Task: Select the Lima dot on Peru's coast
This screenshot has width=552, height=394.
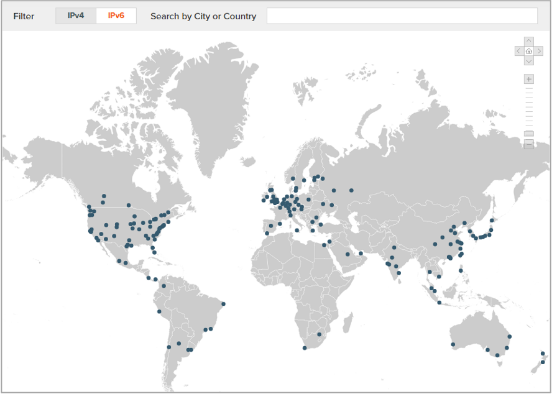Action: coord(159,311)
